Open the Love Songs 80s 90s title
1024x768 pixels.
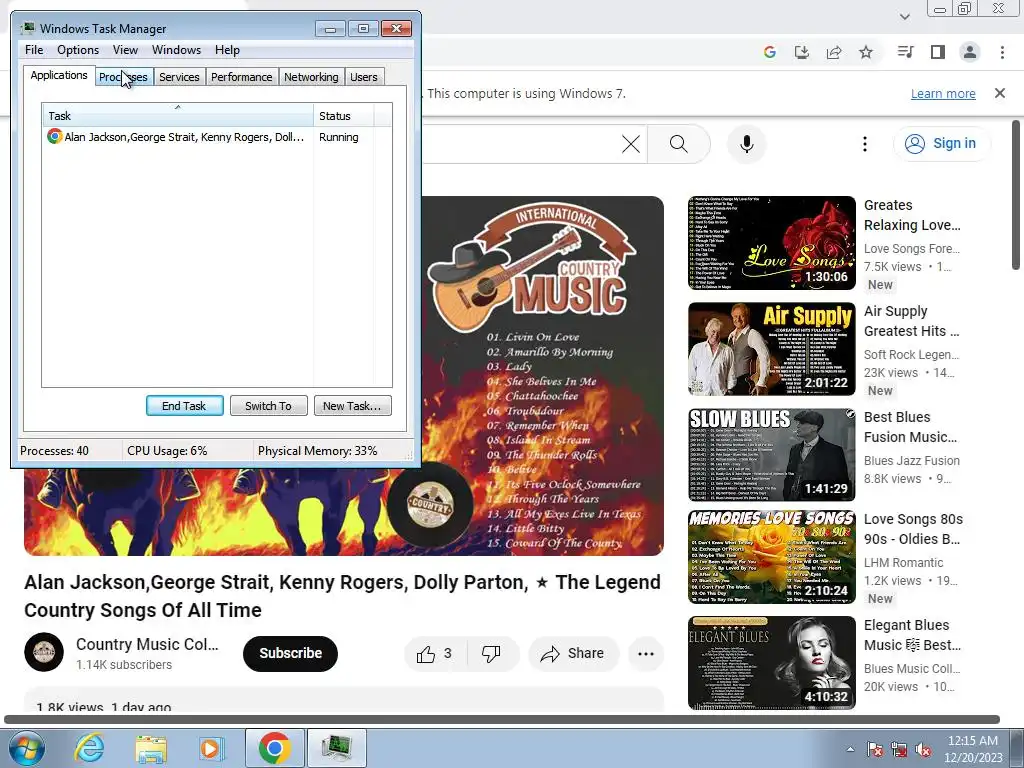913,529
